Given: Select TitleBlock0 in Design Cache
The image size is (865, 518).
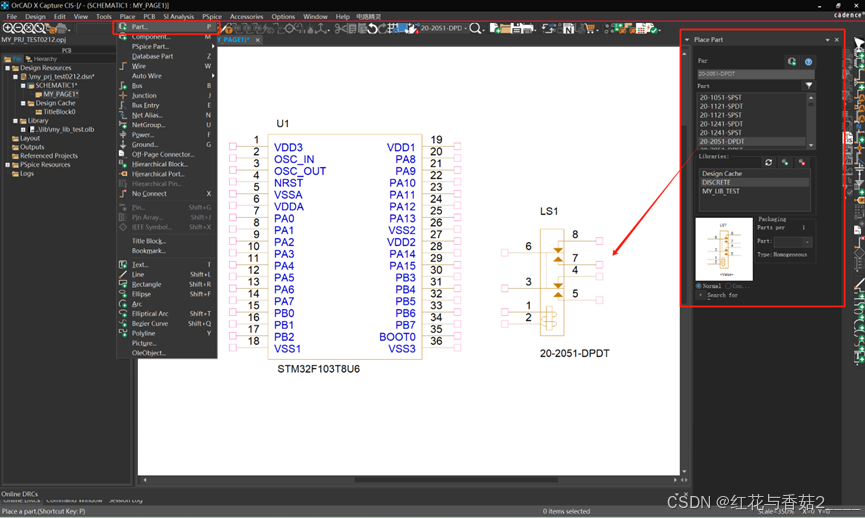Looking at the screenshot, I should pos(59,112).
